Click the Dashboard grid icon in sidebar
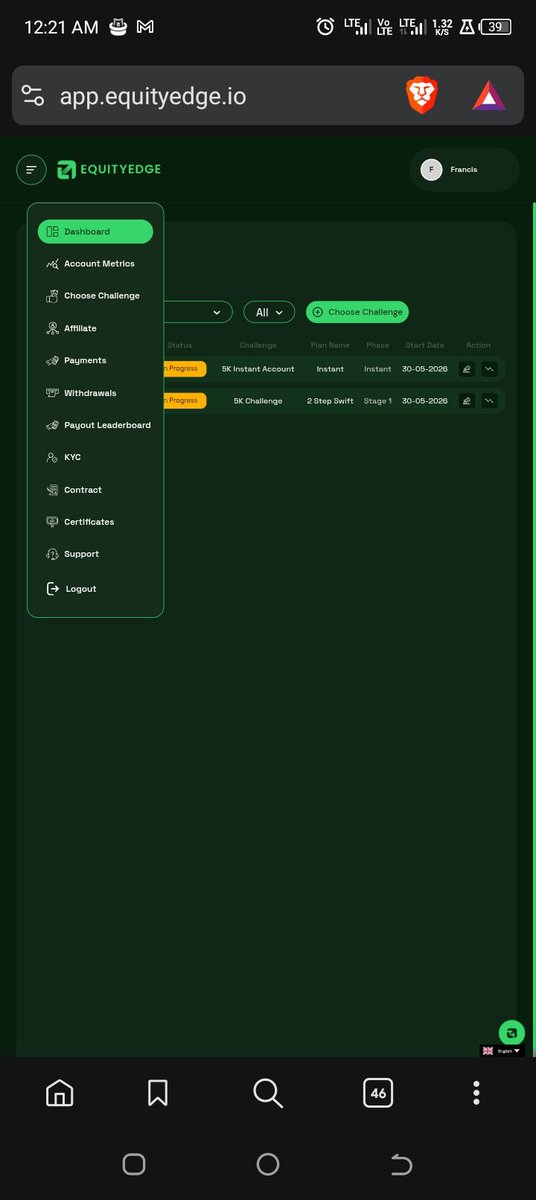This screenshot has width=536, height=1200. click(x=52, y=232)
